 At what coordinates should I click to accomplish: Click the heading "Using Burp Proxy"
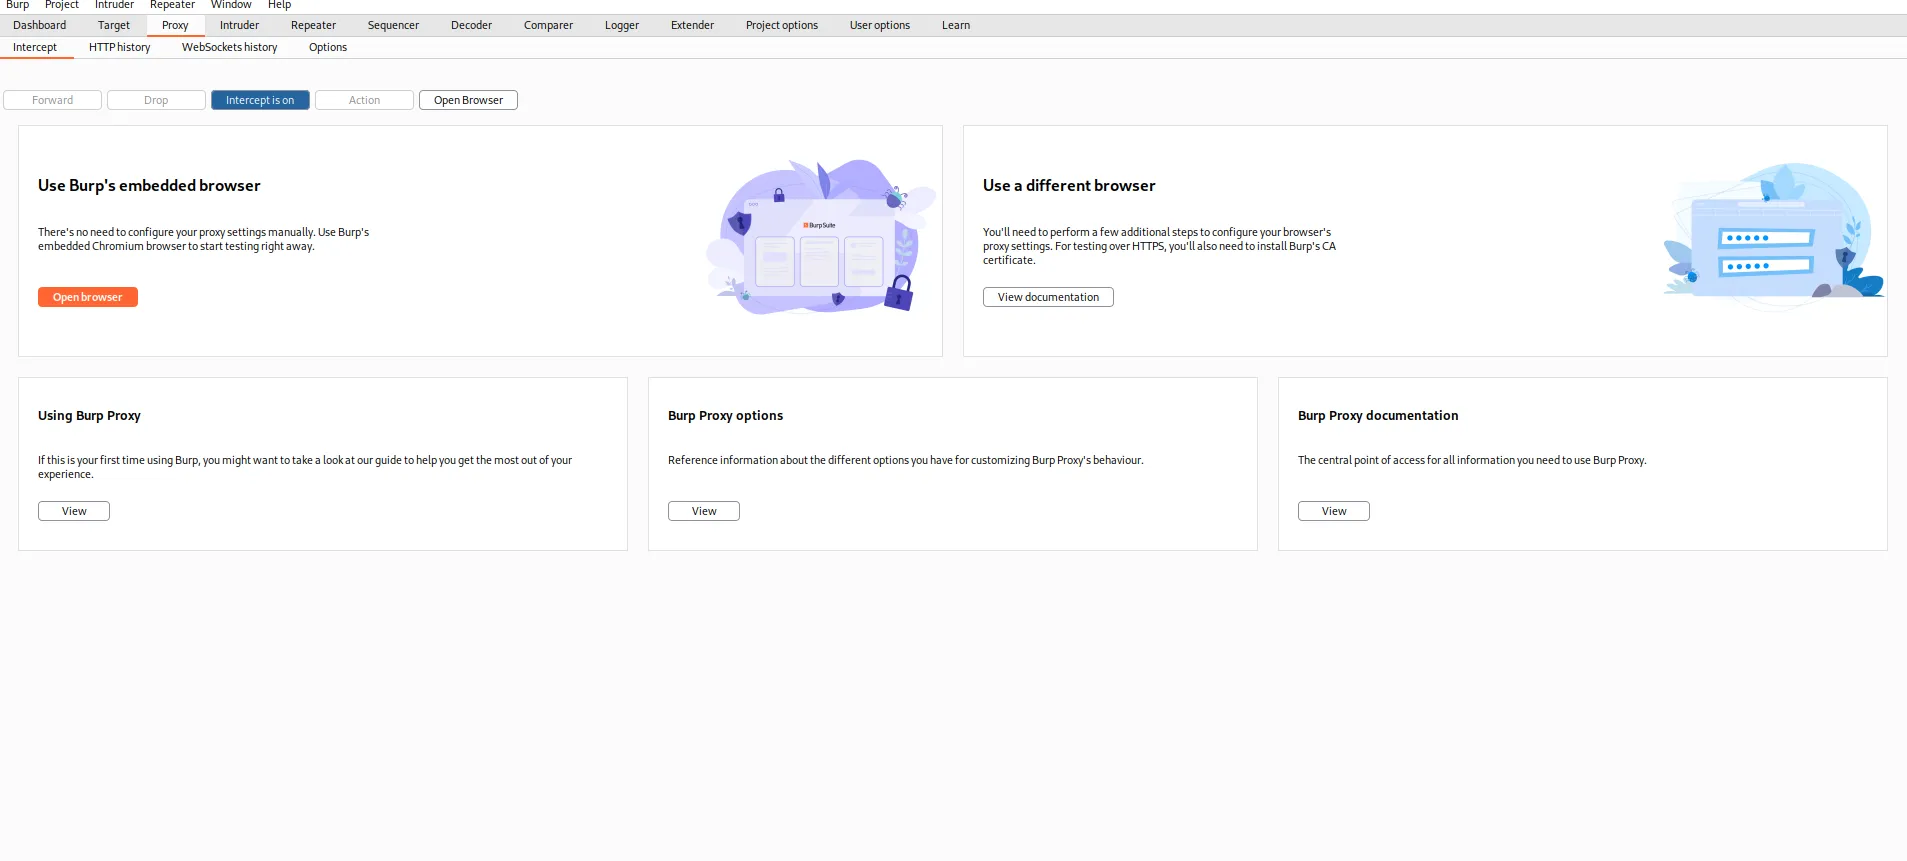tap(89, 415)
